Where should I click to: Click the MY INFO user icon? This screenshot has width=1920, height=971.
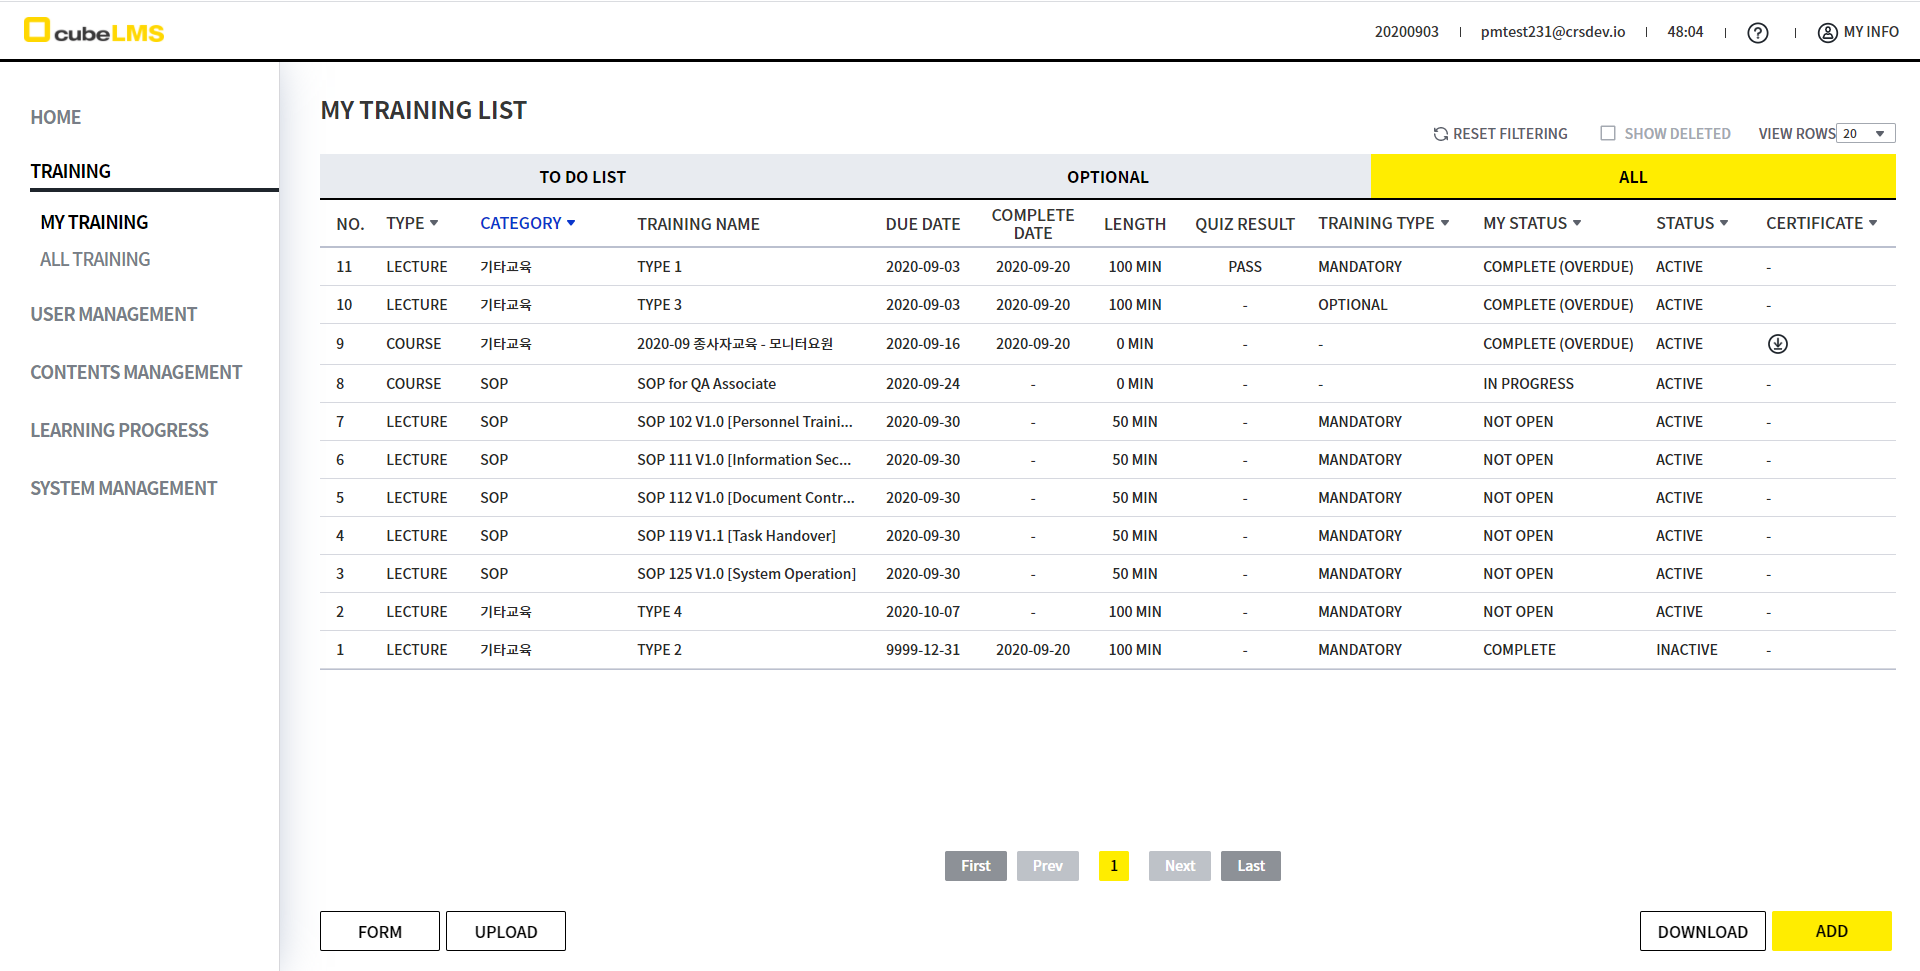coord(1827,33)
